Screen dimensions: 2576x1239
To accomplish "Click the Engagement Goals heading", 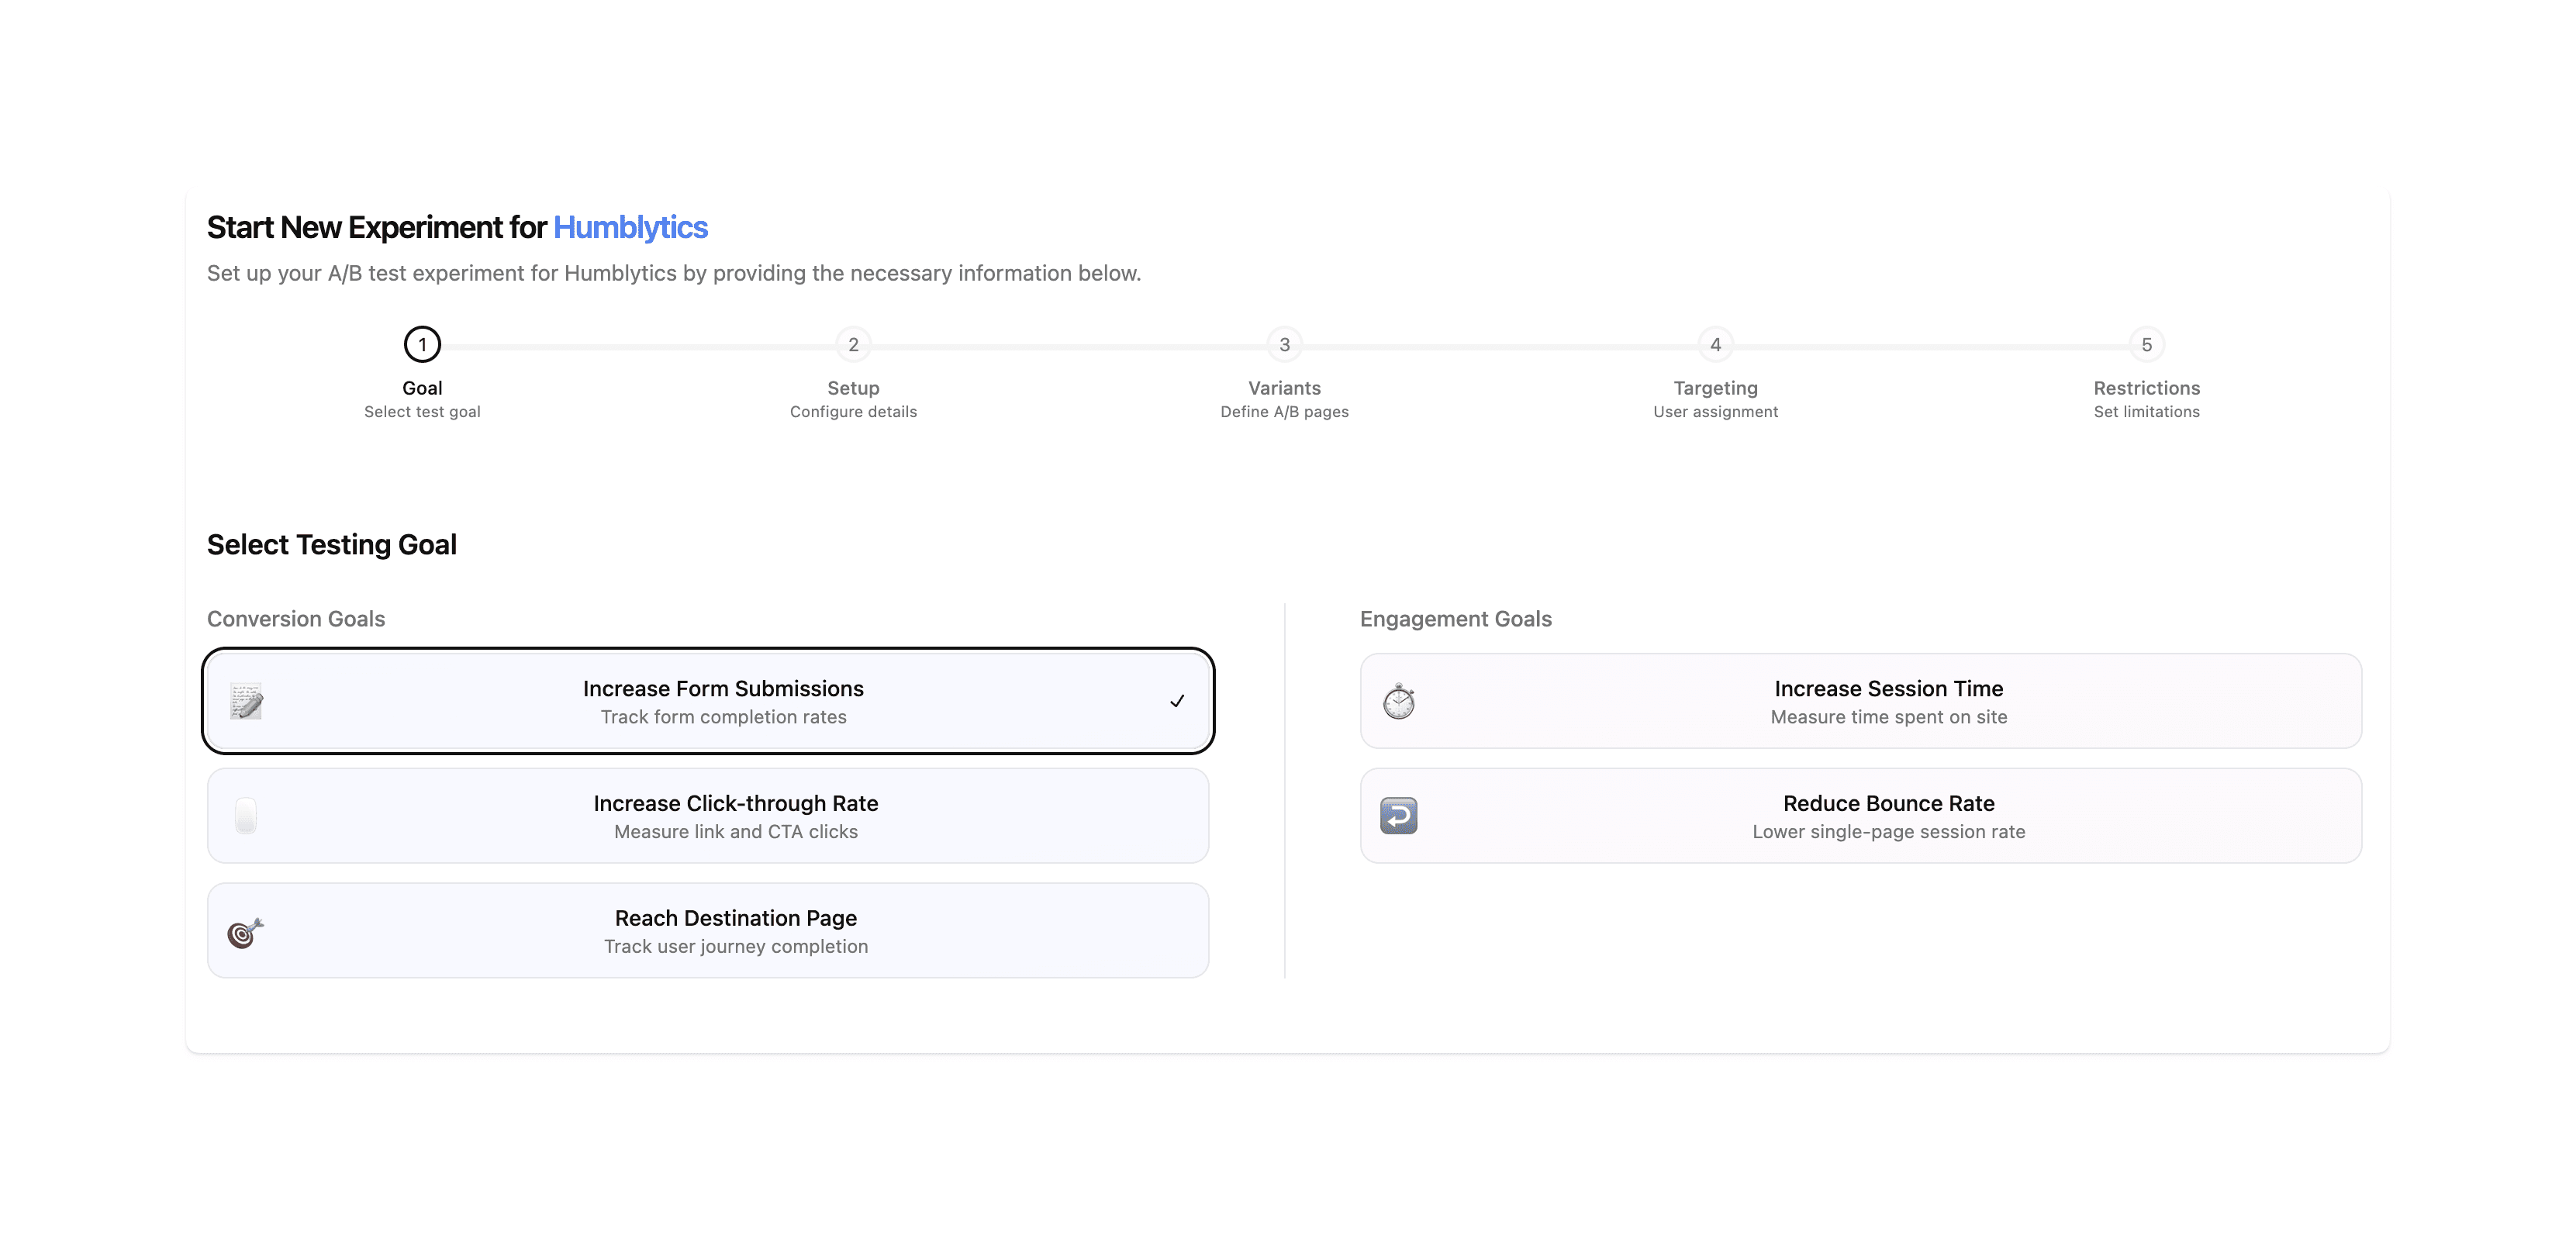I will [x=1456, y=619].
